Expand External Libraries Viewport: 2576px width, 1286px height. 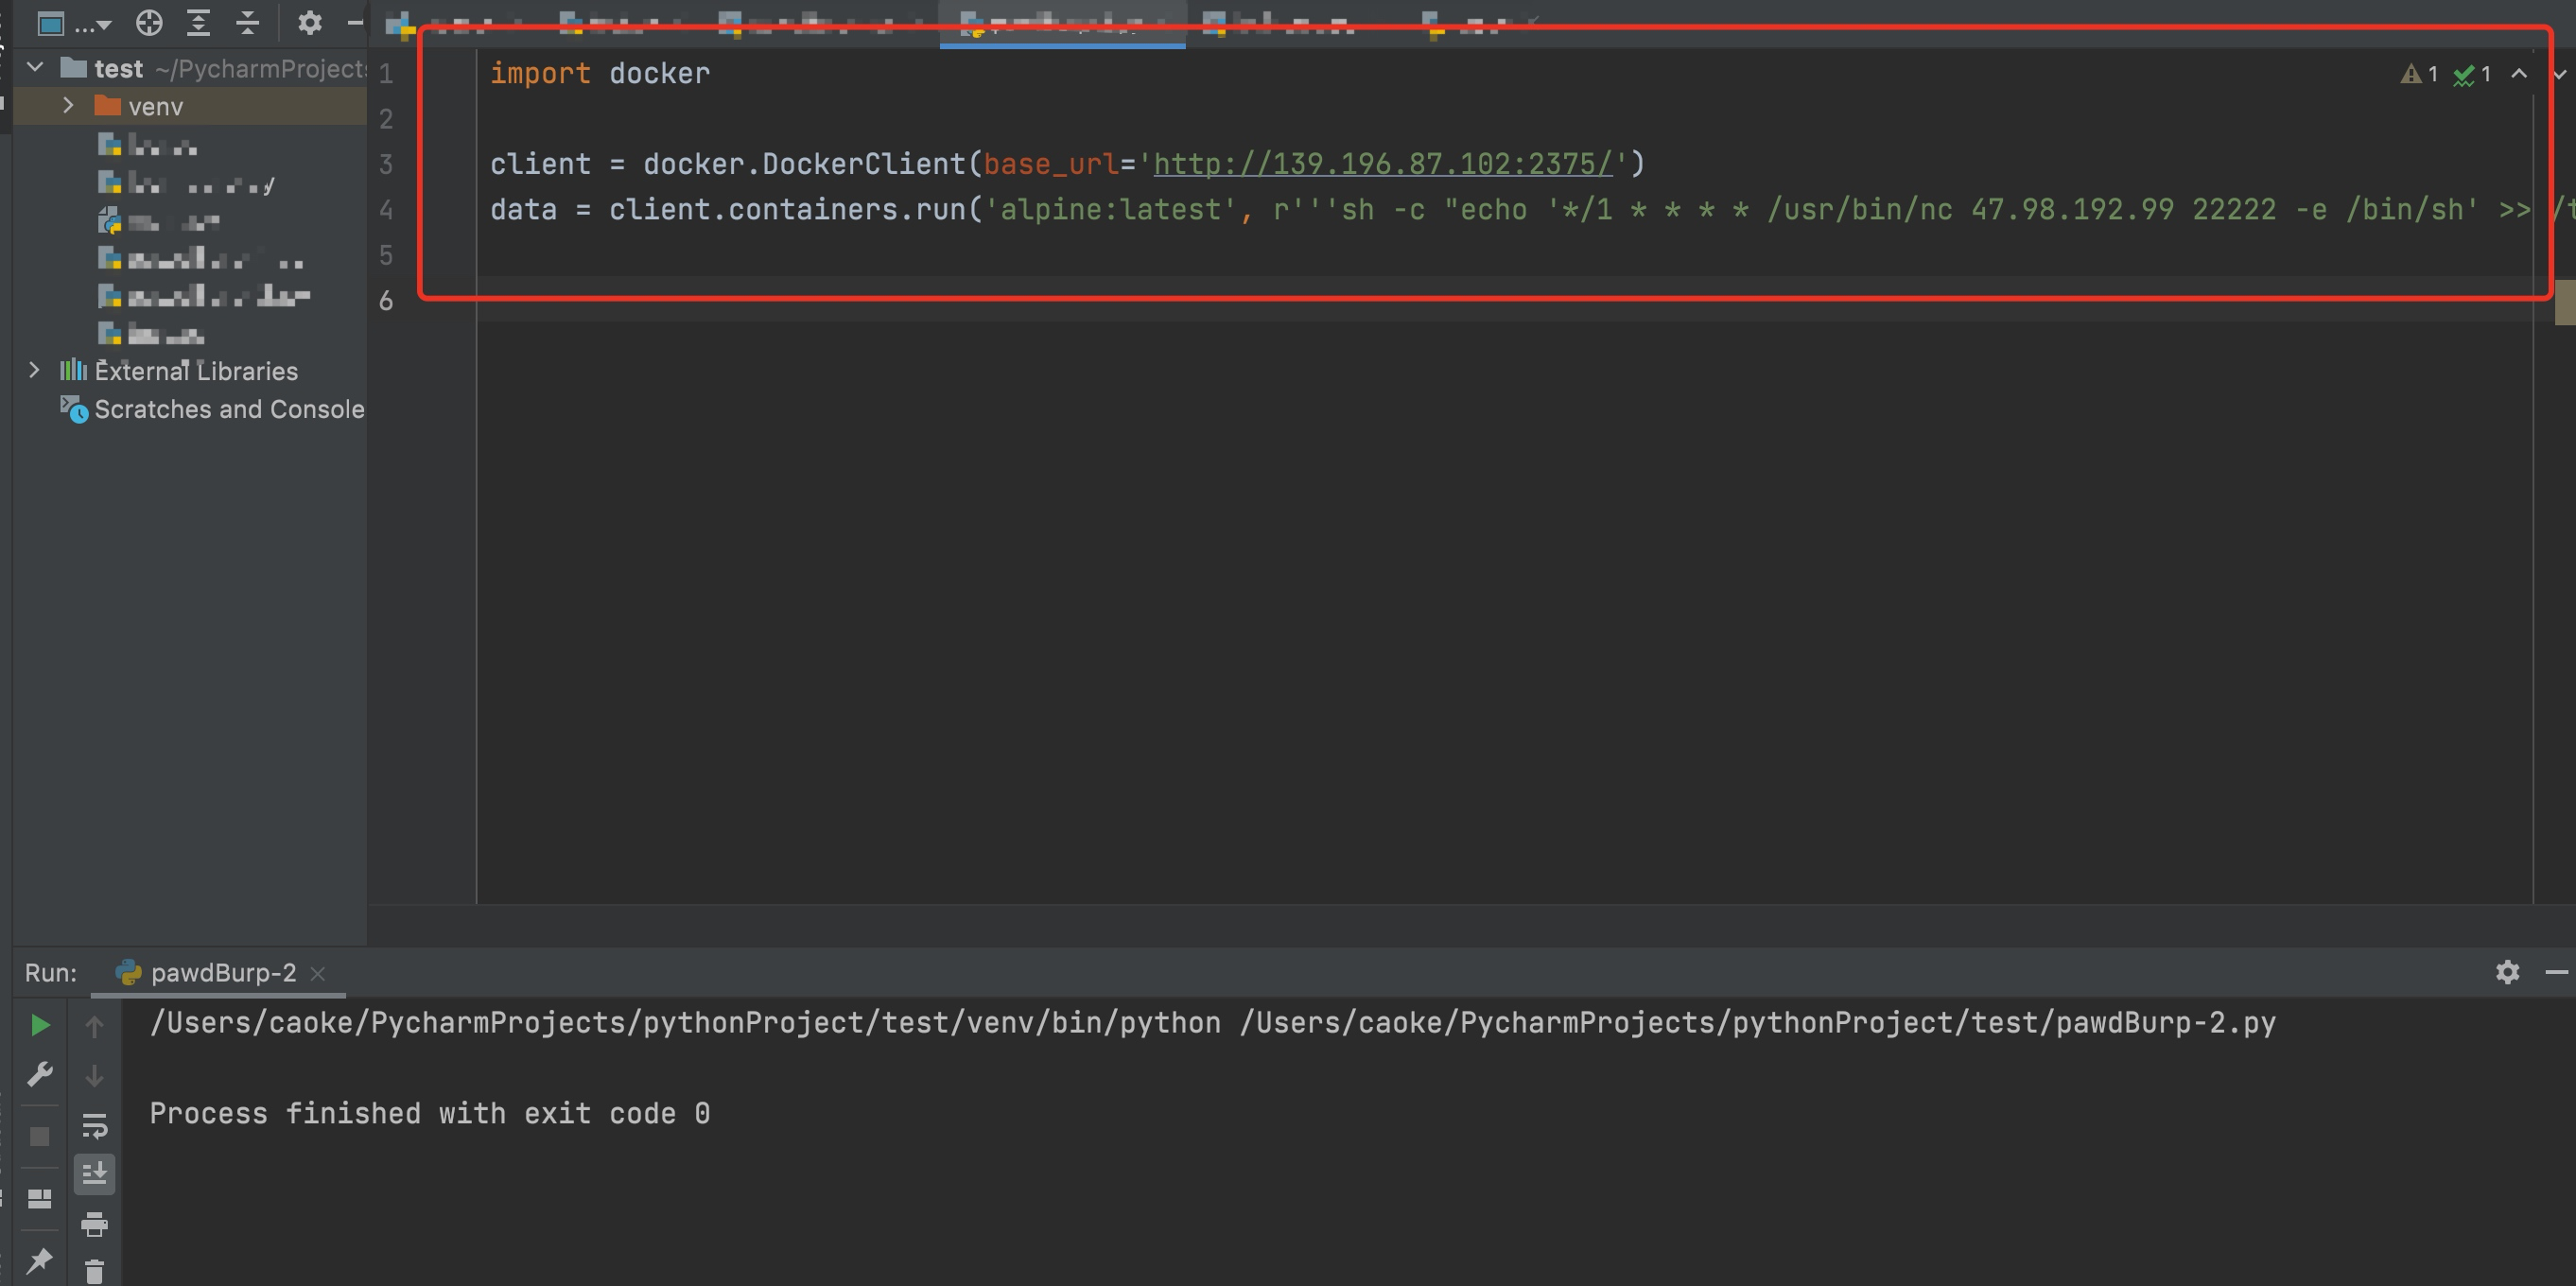[x=35, y=370]
